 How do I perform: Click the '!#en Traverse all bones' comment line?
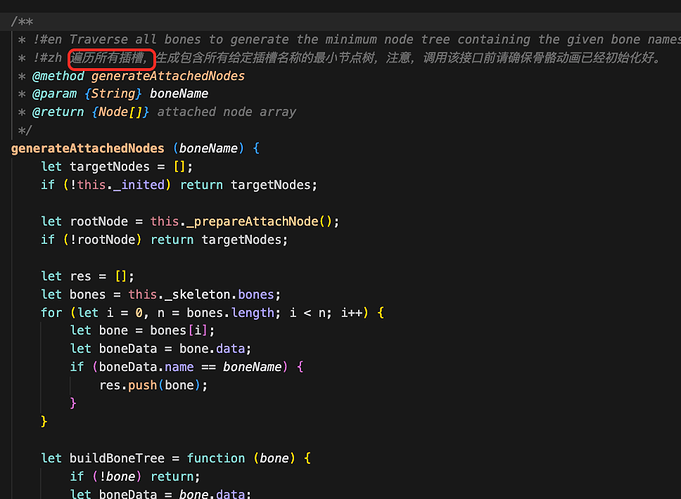[348, 40]
